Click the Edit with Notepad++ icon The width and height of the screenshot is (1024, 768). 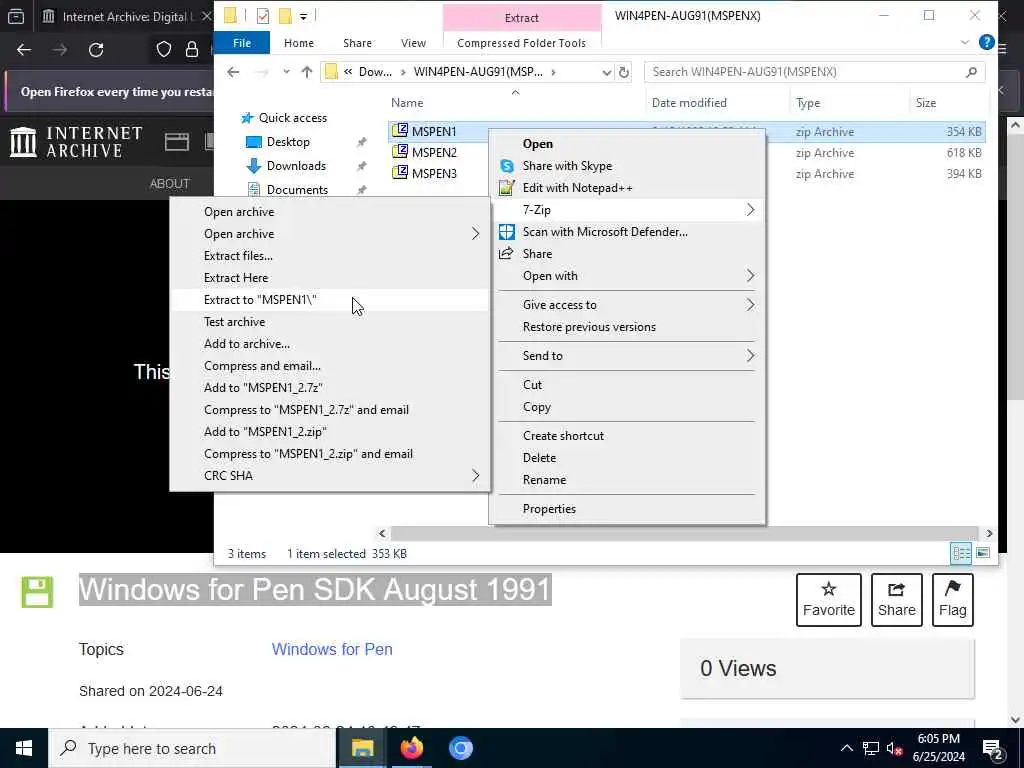coord(506,188)
